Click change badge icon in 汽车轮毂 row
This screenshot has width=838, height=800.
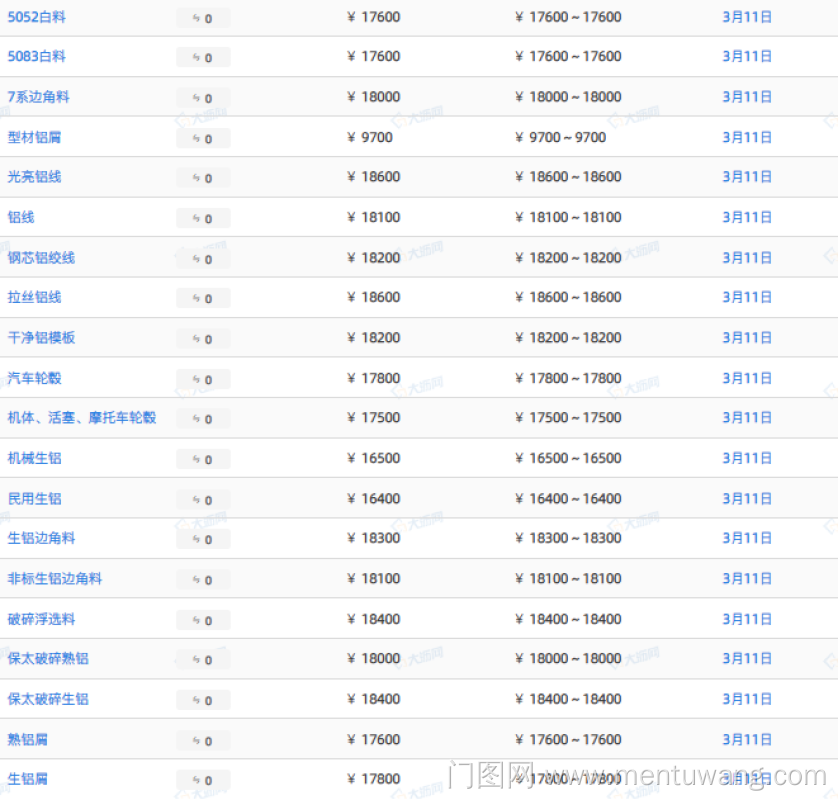tap(203, 379)
